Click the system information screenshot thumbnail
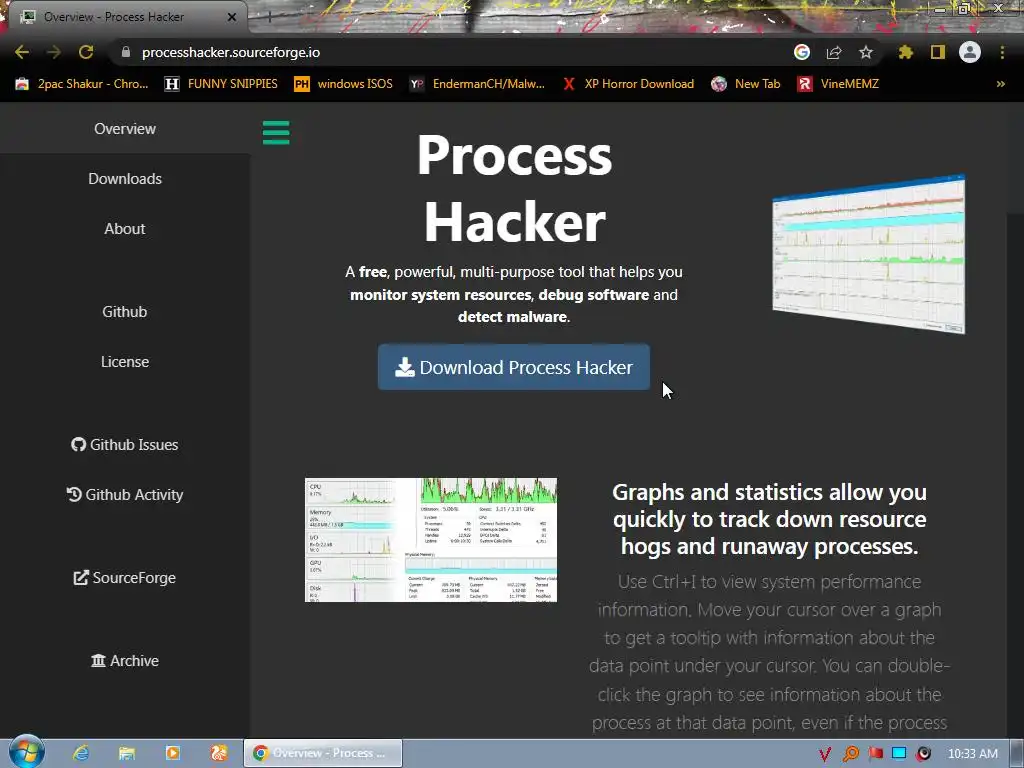 click(x=431, y=540)
